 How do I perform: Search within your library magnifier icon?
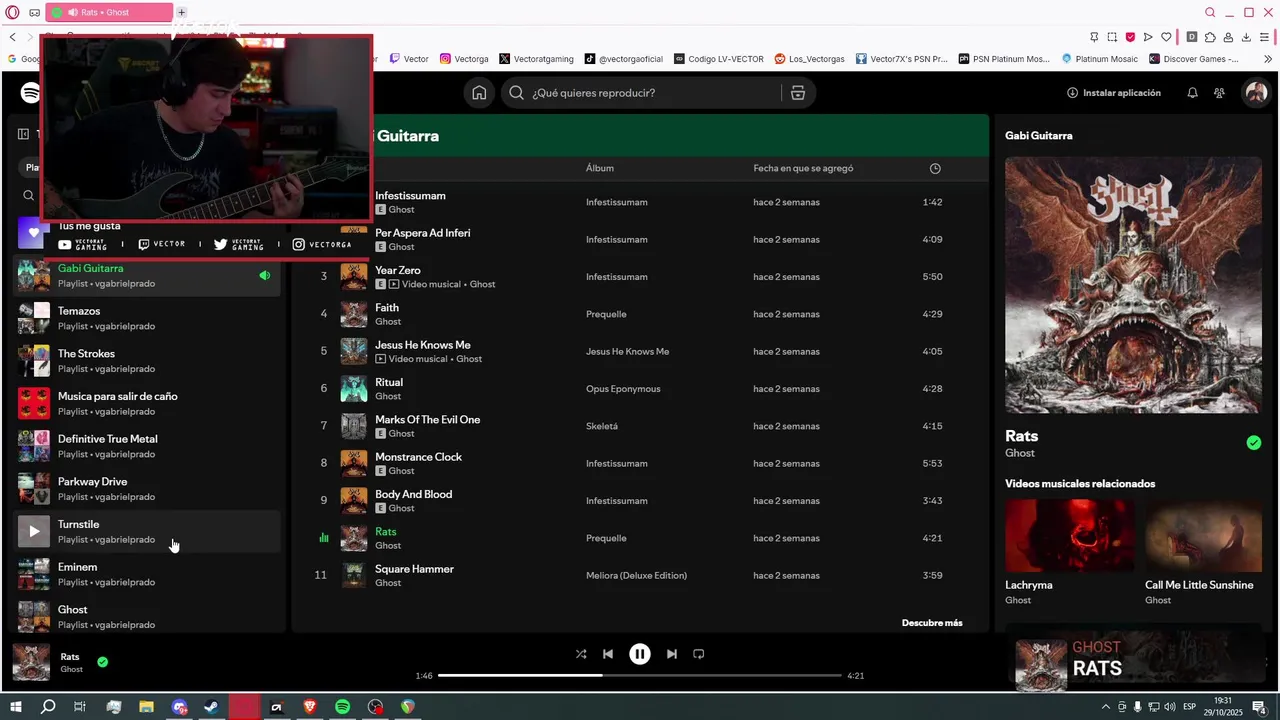click(x=29, y=196)
